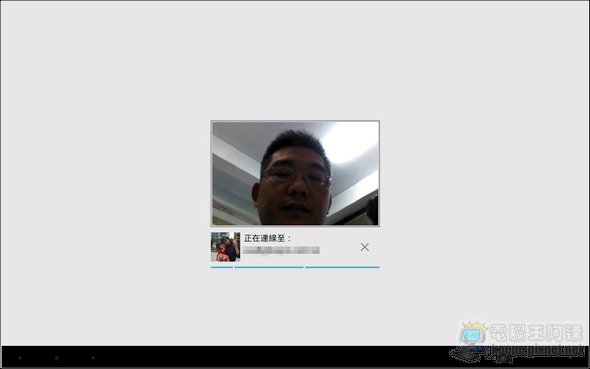
Task: Tap the dimmed Recent apps dot in navigation bar
Action: 93,358
